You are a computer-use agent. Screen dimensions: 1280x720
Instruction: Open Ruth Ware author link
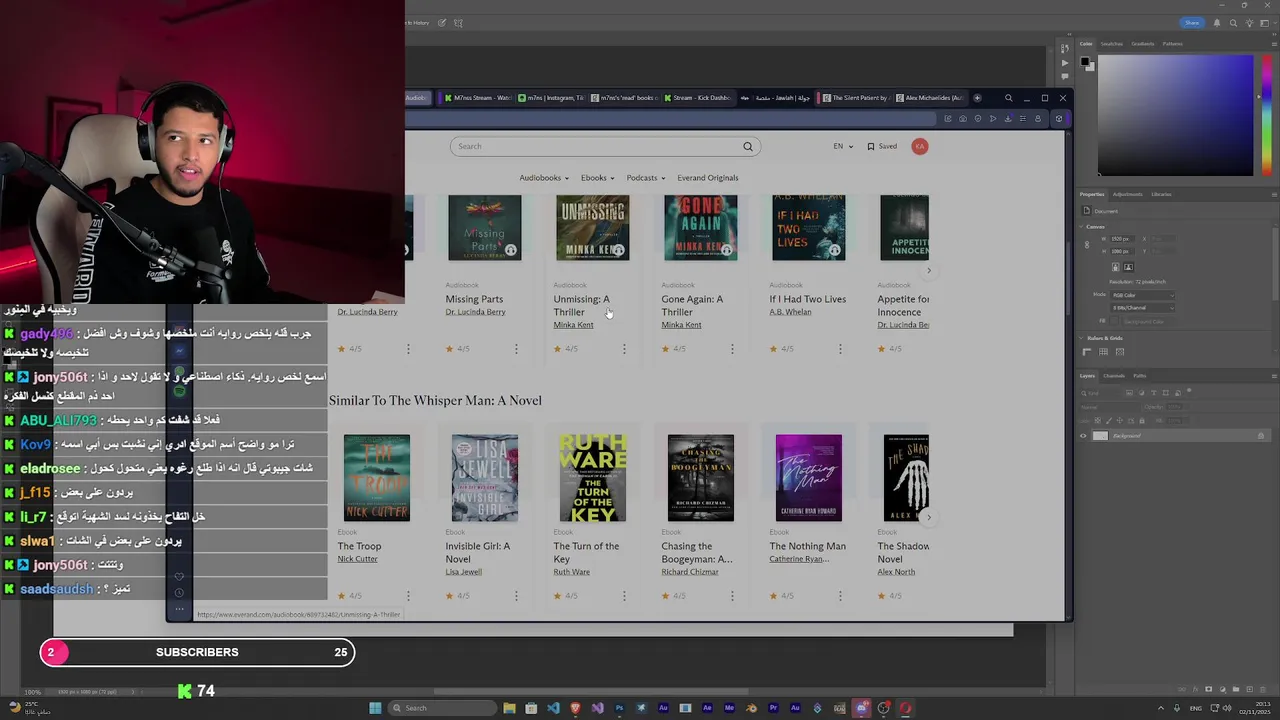tap(571, 572)
